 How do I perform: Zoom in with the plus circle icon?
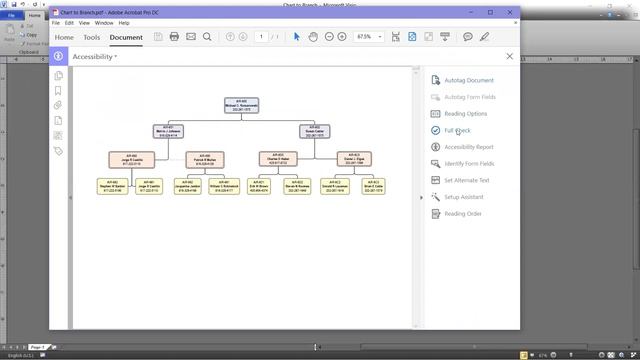coord(342,37)
